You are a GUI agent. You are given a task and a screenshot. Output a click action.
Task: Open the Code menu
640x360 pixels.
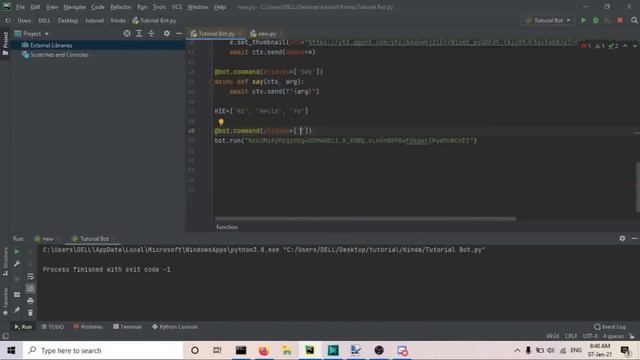(98, 7)
